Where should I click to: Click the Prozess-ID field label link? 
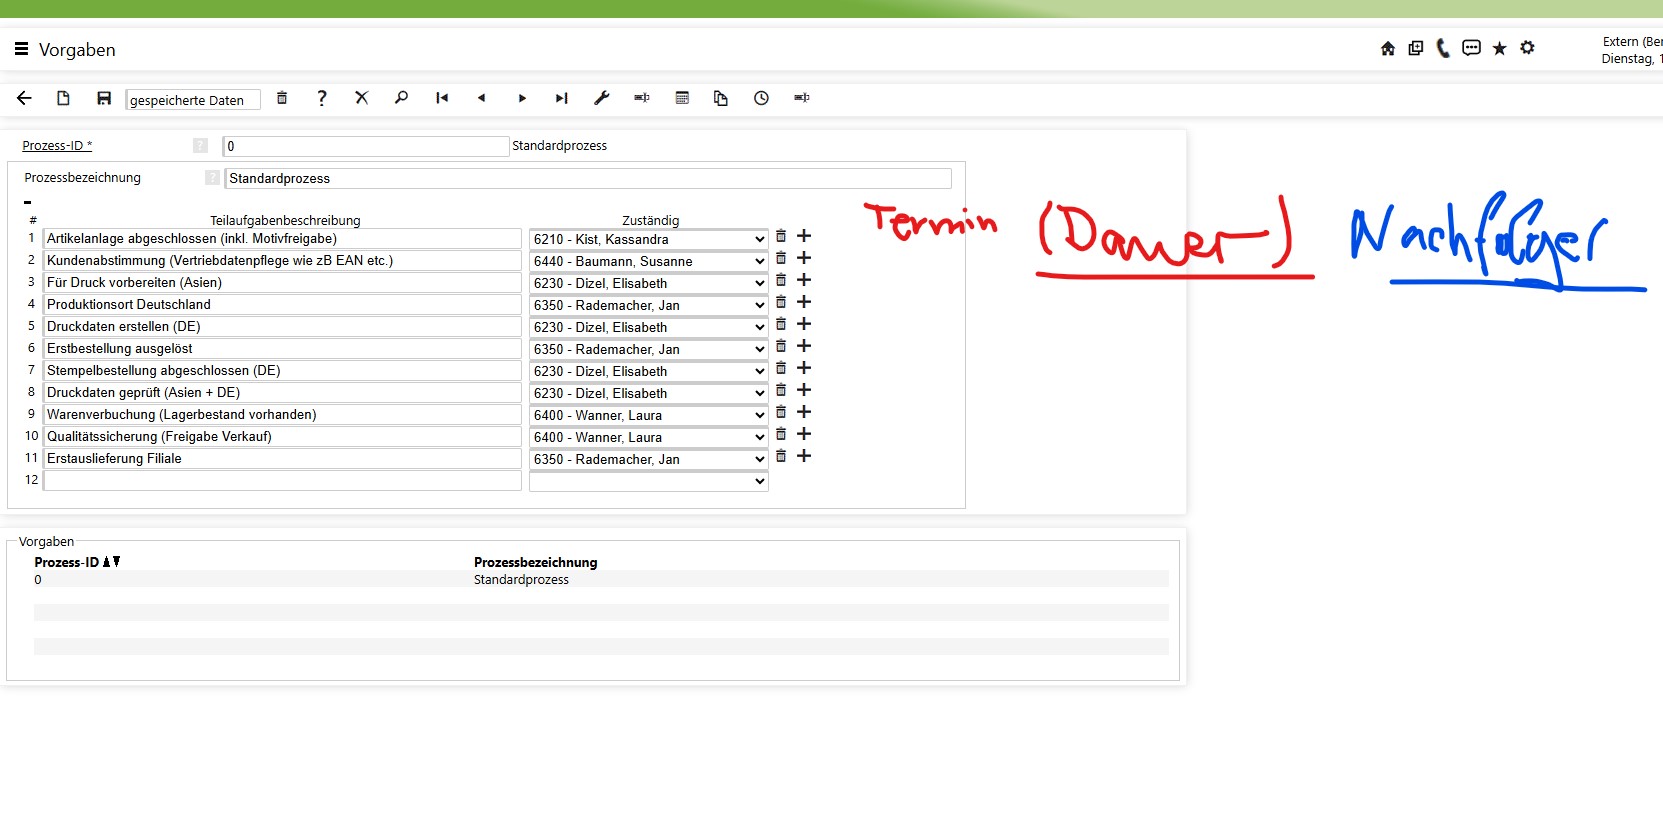pyautogui.click(x=57, y=146)
